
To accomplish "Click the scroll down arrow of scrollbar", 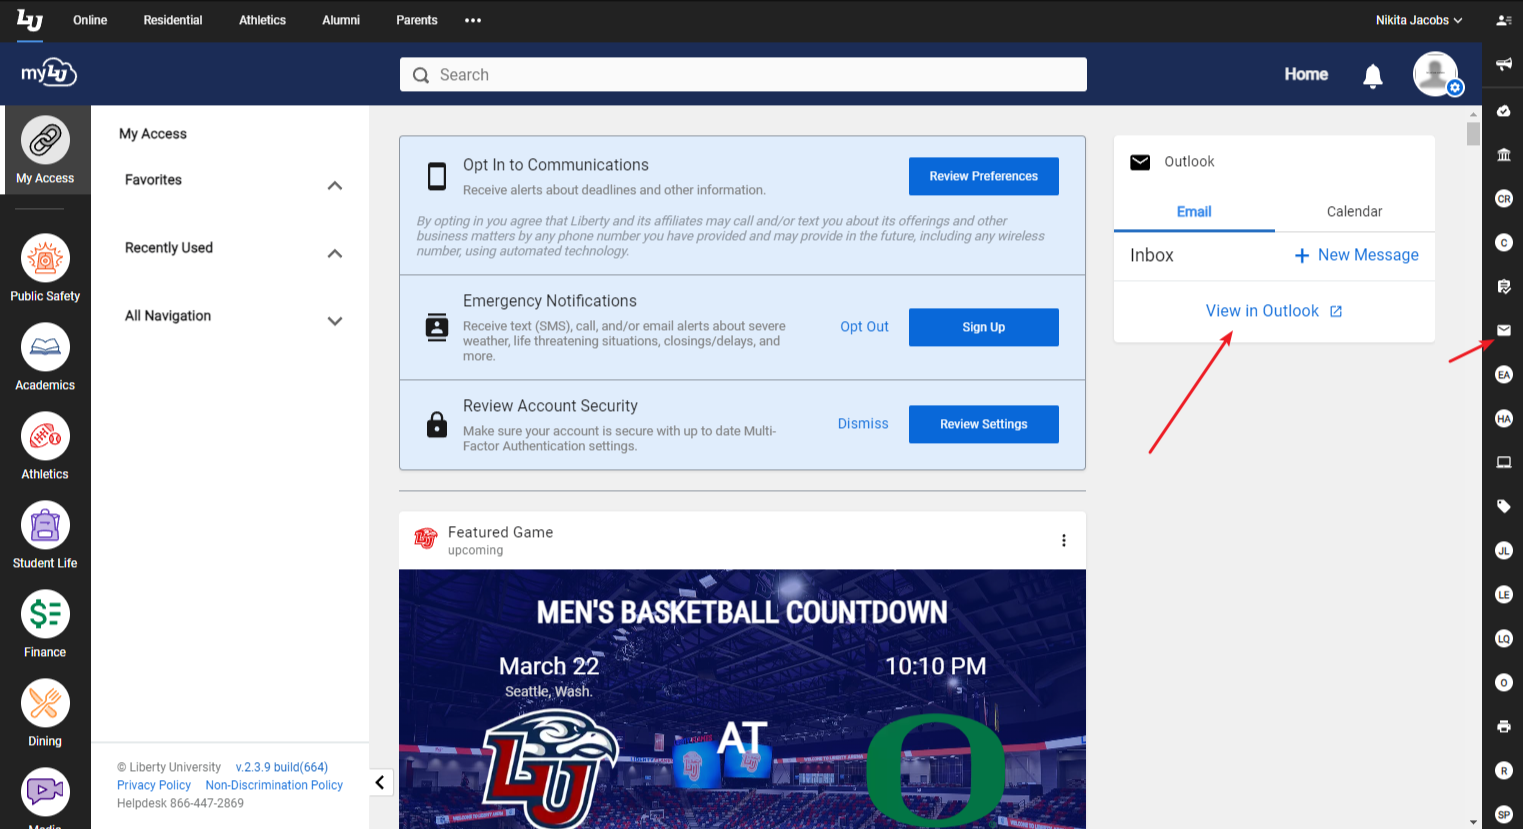I will (x=1473, y=821).
